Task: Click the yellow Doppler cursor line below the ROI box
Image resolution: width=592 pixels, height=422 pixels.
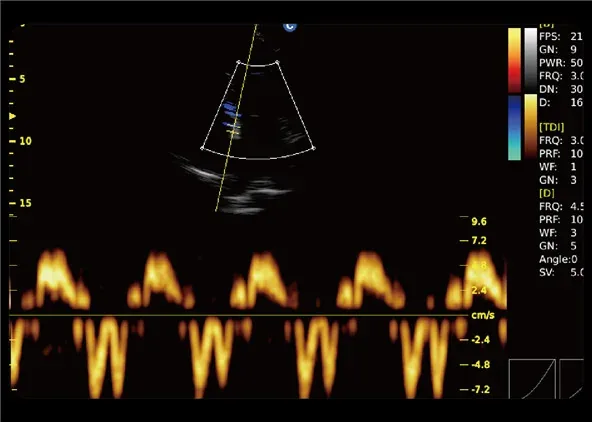Action: 222,185
